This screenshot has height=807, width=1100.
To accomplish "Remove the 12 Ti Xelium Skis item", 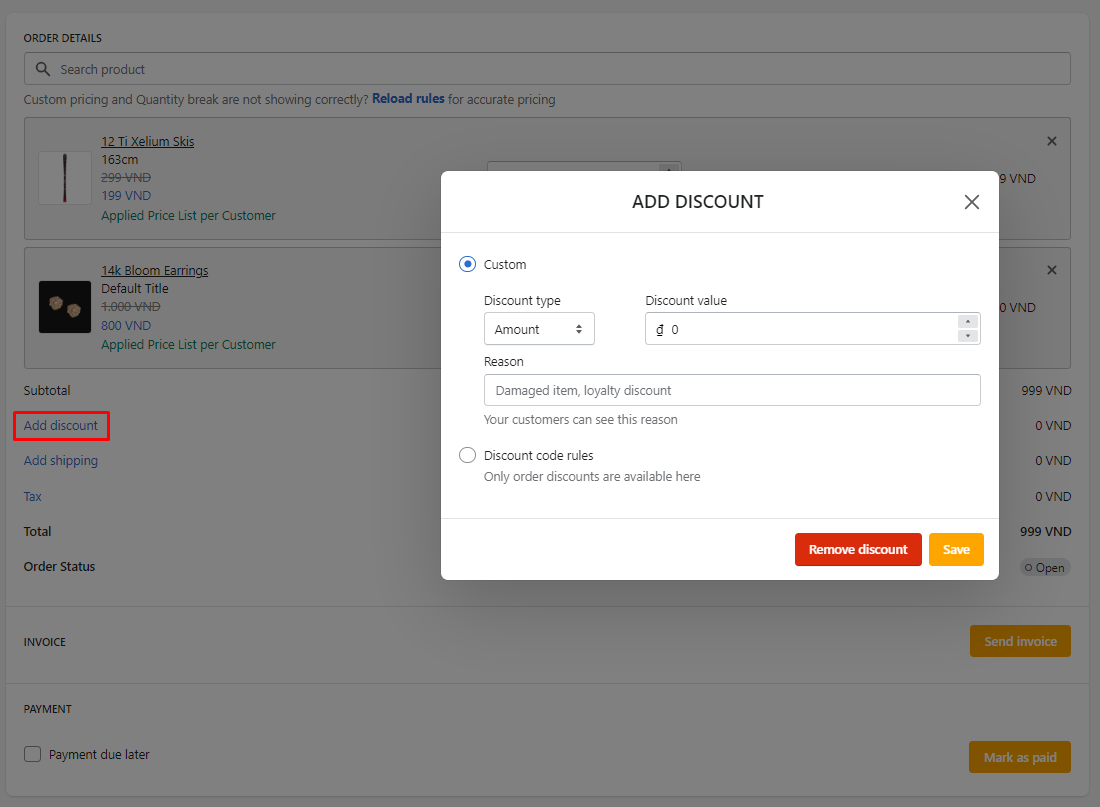I will click(1051, 141).
